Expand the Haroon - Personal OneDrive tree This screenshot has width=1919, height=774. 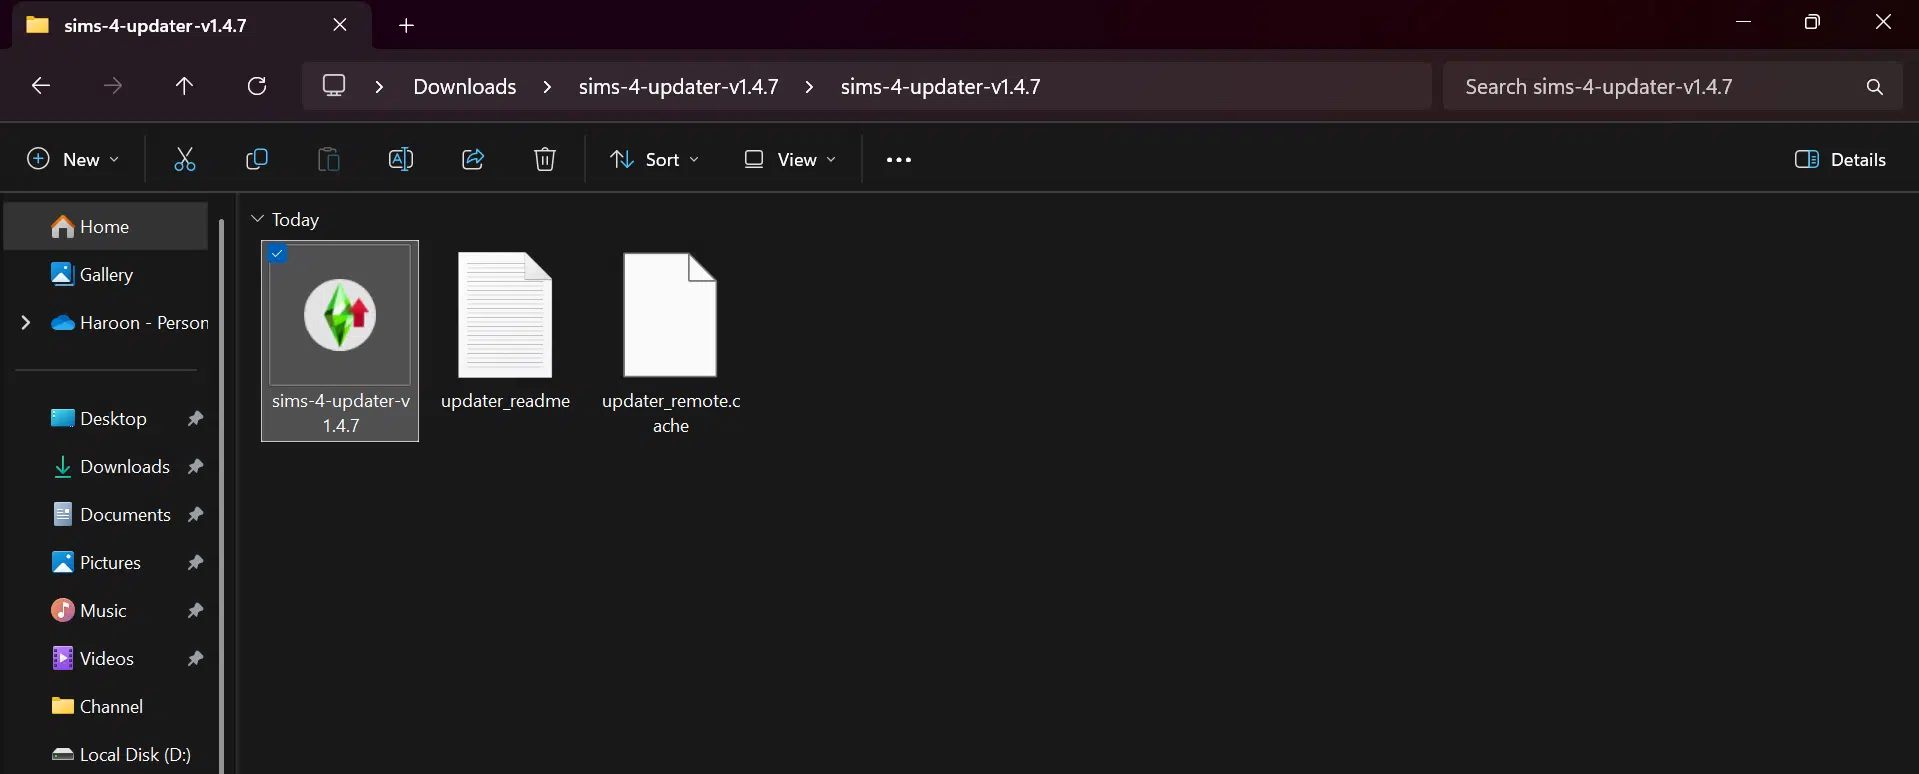point(26,322)
